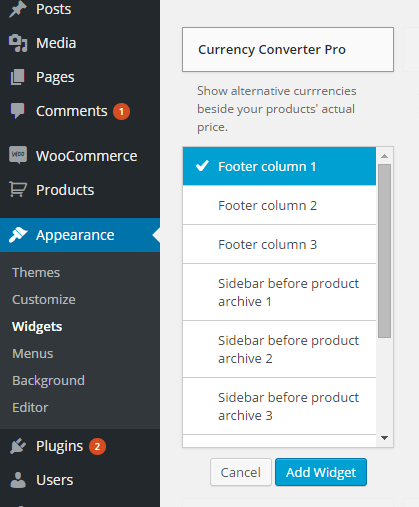The image size is (419, 507).
Task: Click the WooCommerce Woo icon
Action: pyautogui.click(x=18, y=155)
